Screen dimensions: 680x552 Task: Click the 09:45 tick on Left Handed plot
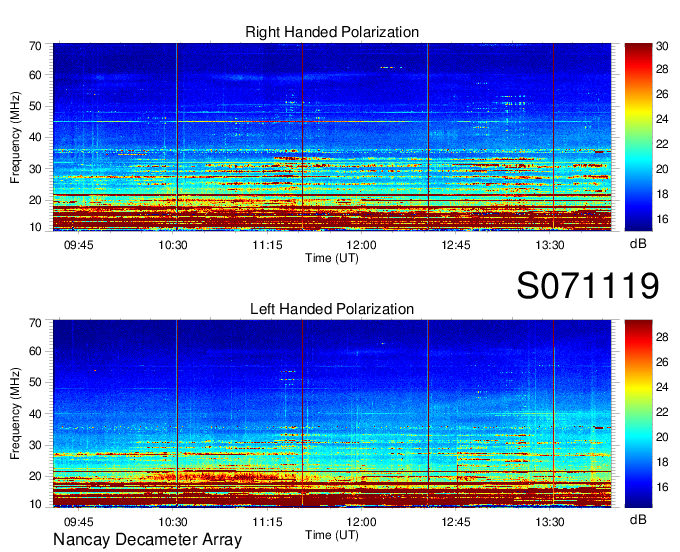coord(78,522)
